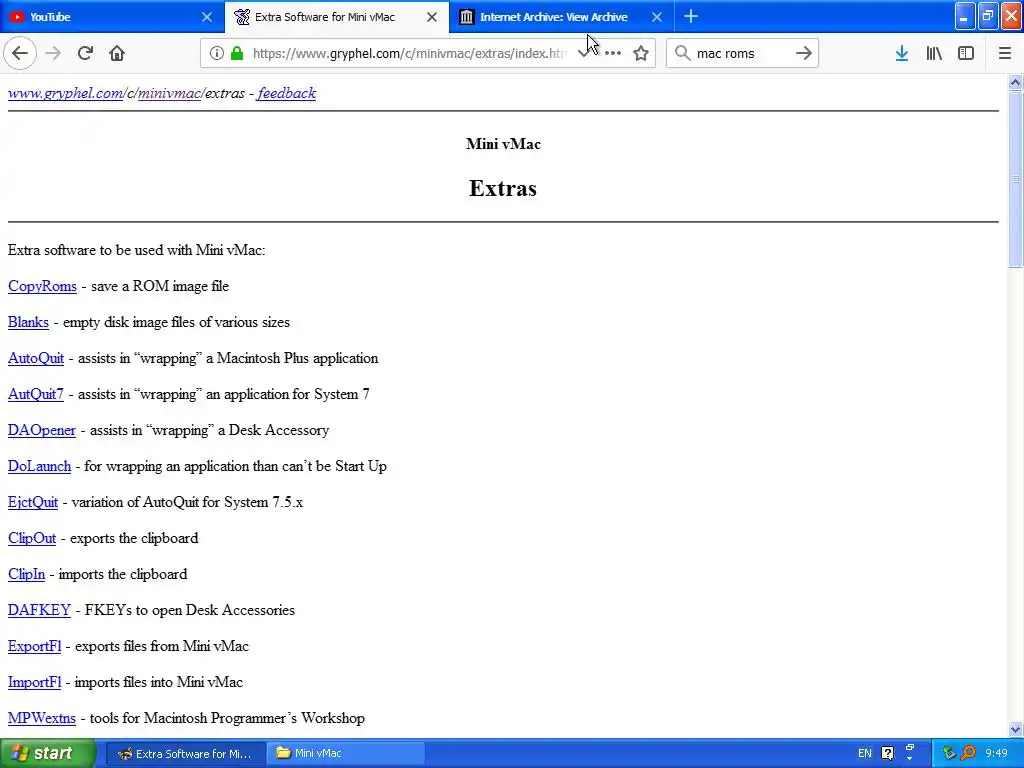Follow the www.gryphel.com breadcrumb link
Image resolution: width=1024 pixels, height=768 pixels.
(x=65, y=93)
